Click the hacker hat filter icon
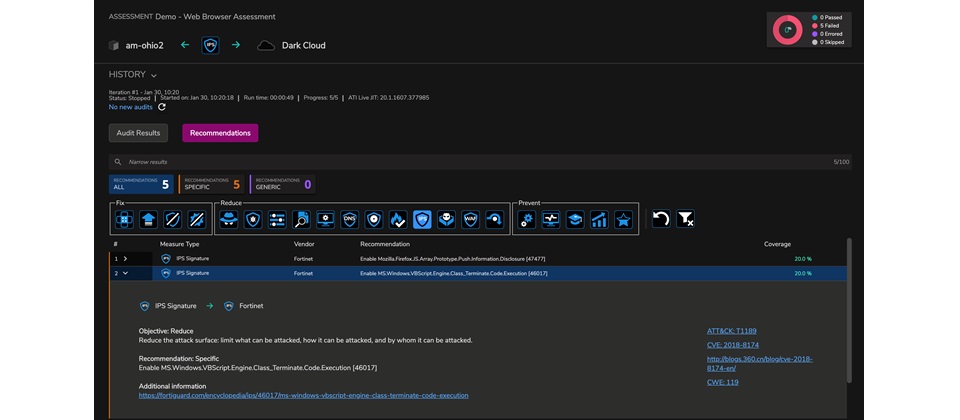 click(x=230, y=219)
